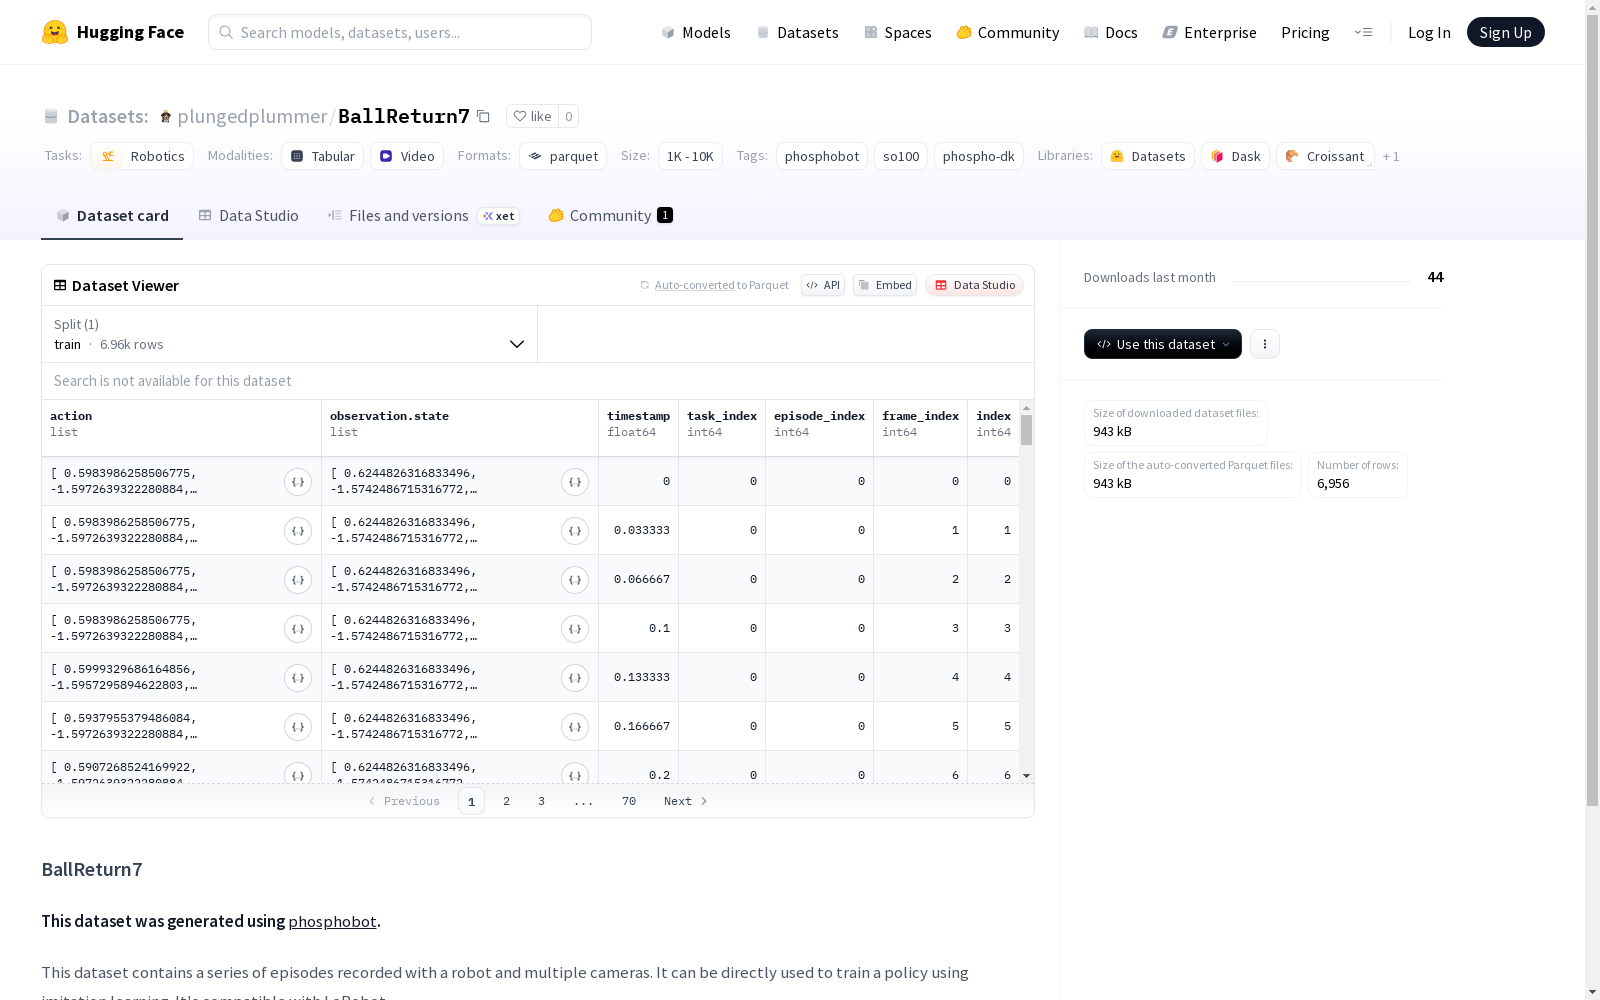
Task: Expand observation.state cell in timestamp 0.133333 row
Action: tap(575, 678)
